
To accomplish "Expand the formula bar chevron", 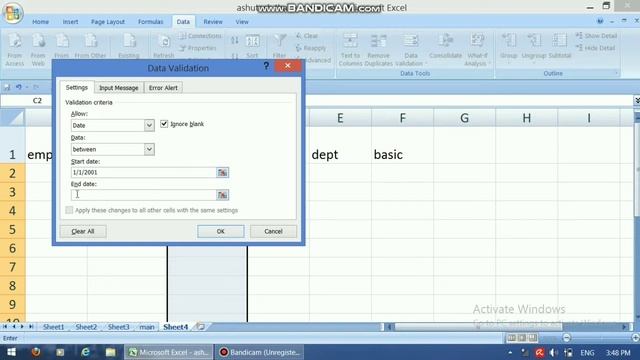I will (636, 100).
